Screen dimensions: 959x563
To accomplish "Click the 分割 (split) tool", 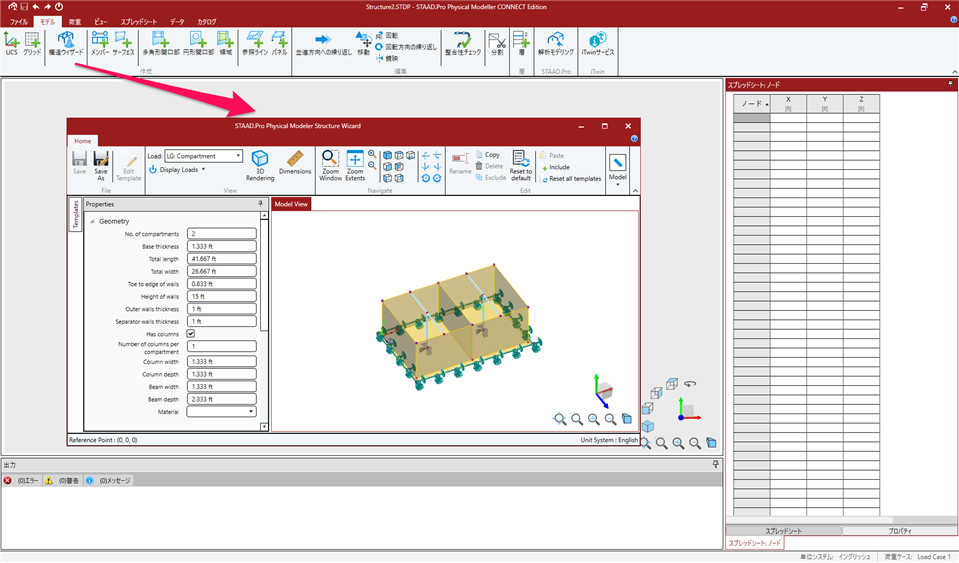I will (x=497, y=44).
